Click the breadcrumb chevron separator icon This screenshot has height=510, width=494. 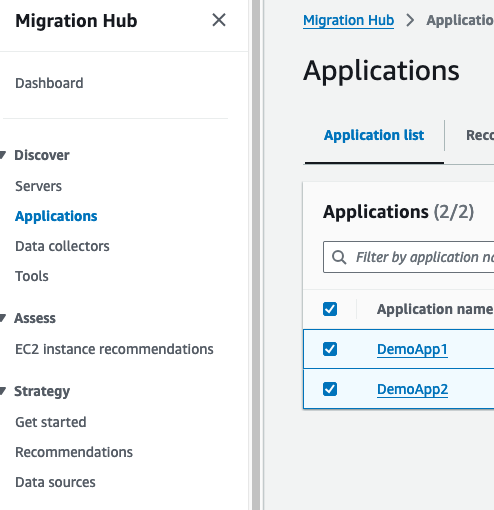[x=410, y=20]
